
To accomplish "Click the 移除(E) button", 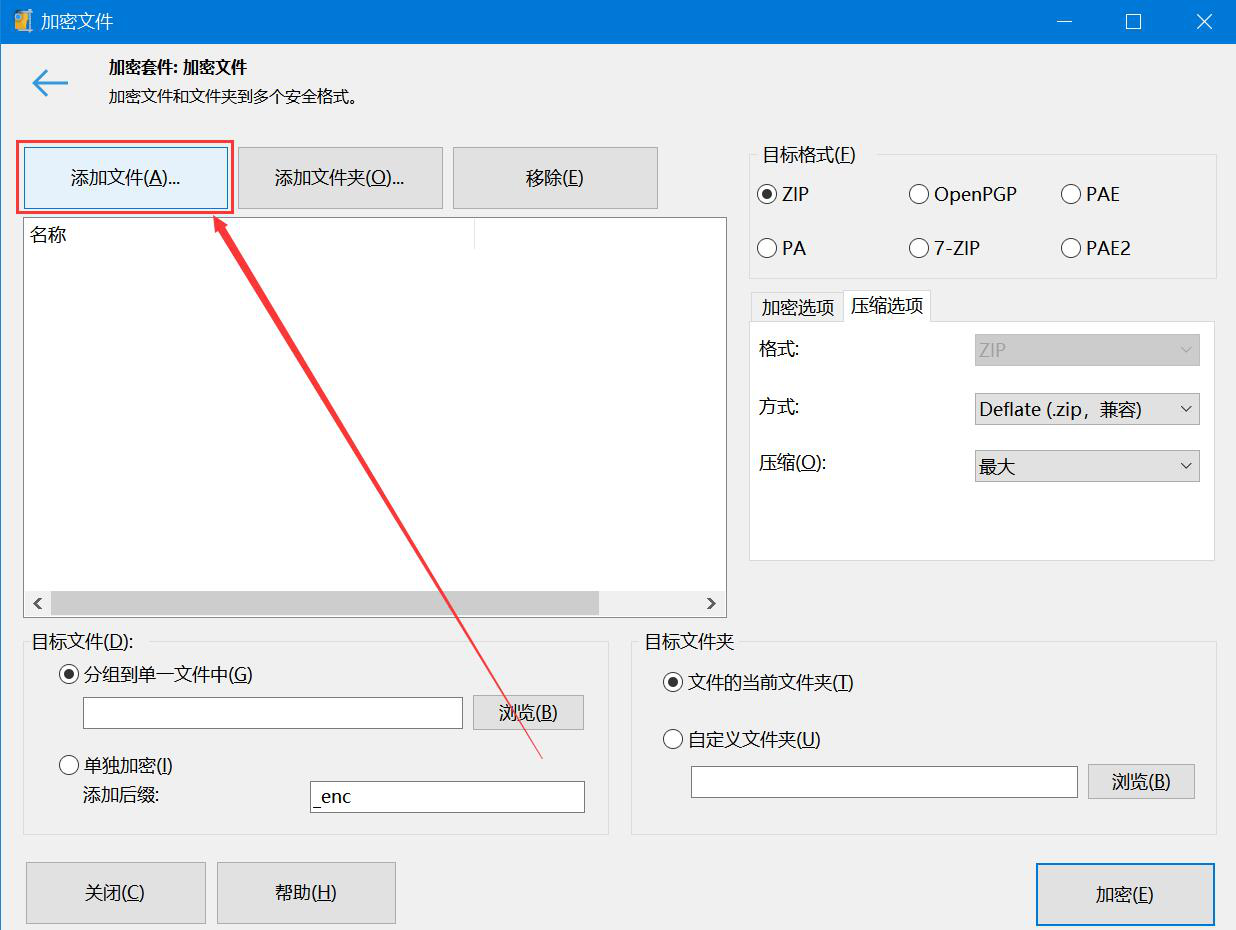I will point(555,178).
